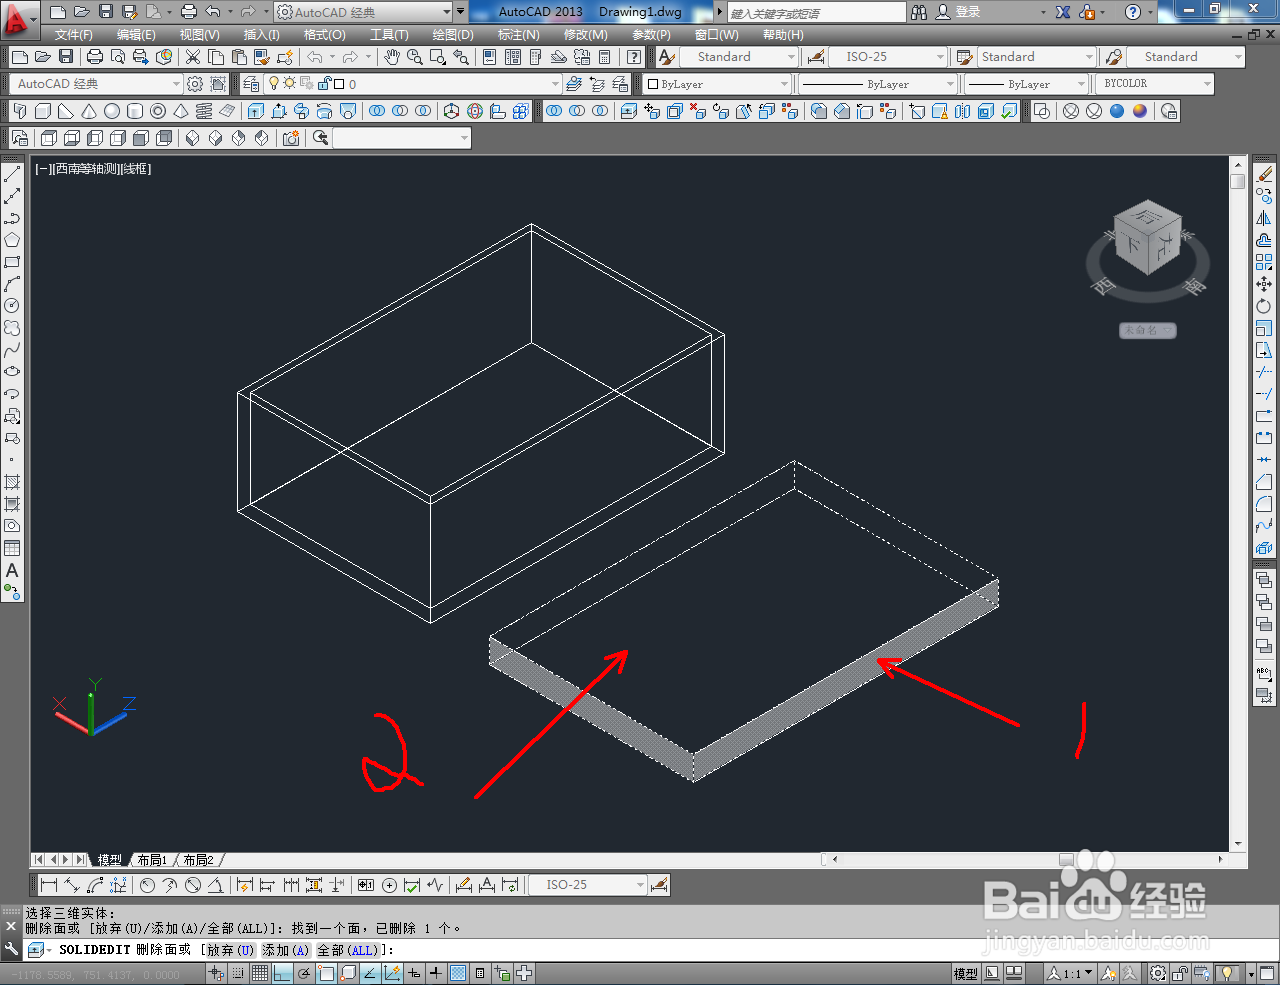Open annotation scale 1:1 dropdown
Viewport: 1280px width, 985px height.
pyautogui.click(x=1070, y=973)
